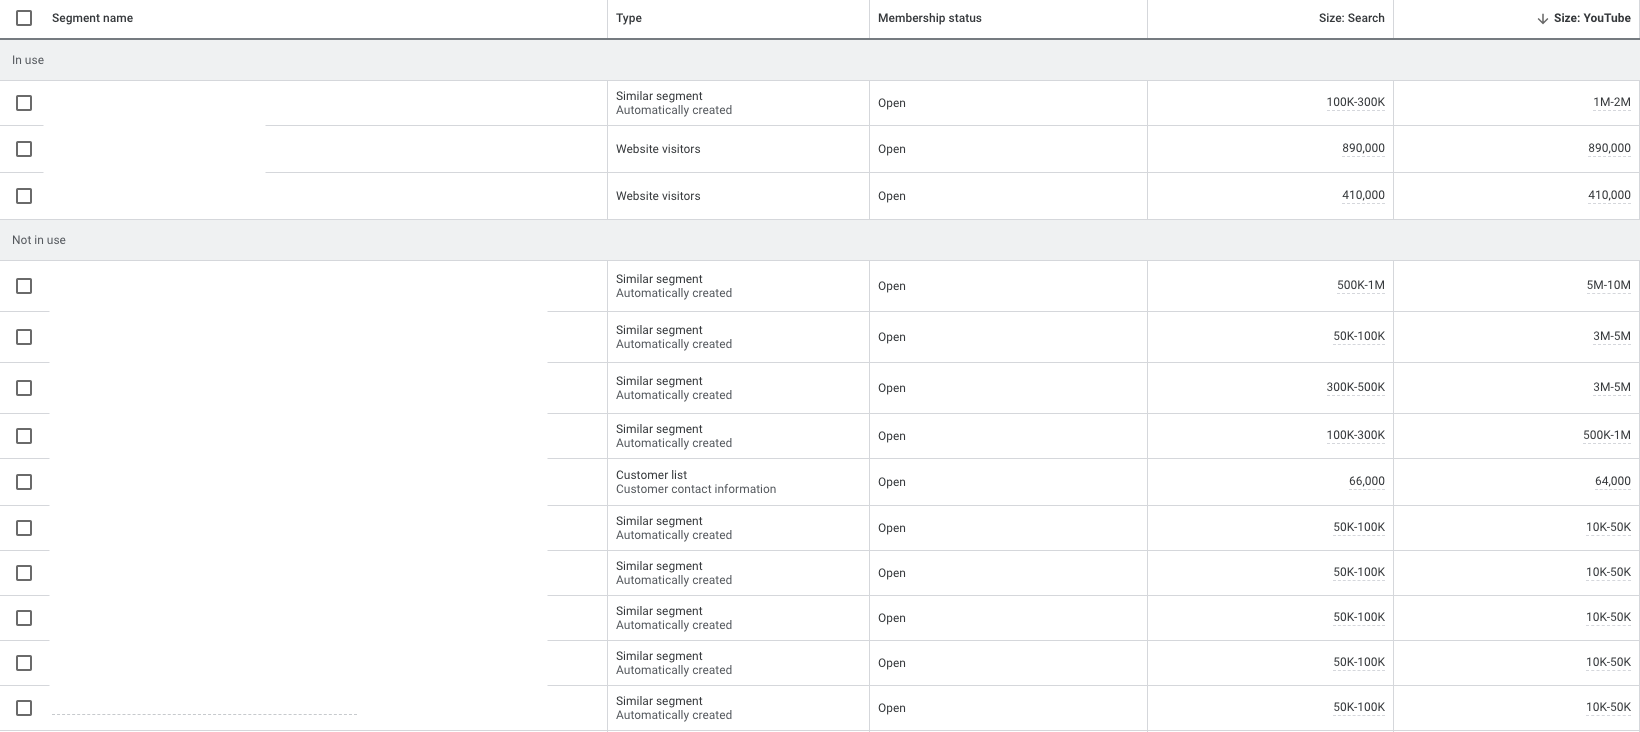Check the Website visitors row sized 410,000
Viewport: 1640px width, 732px height.
pyautogui.click(x=24, y=196)
